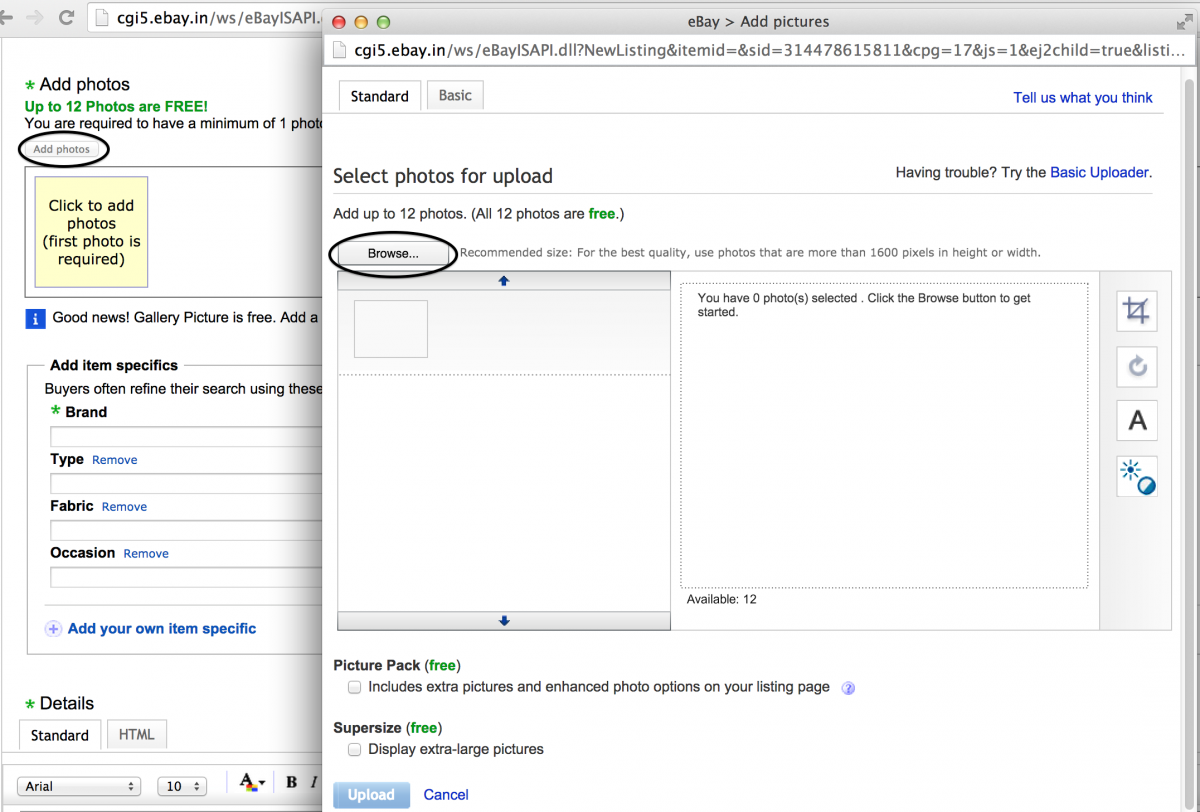Screen dimensions: 1200x812
Task: Open the brightness and contrast tool
Action: click(1137, 476)
